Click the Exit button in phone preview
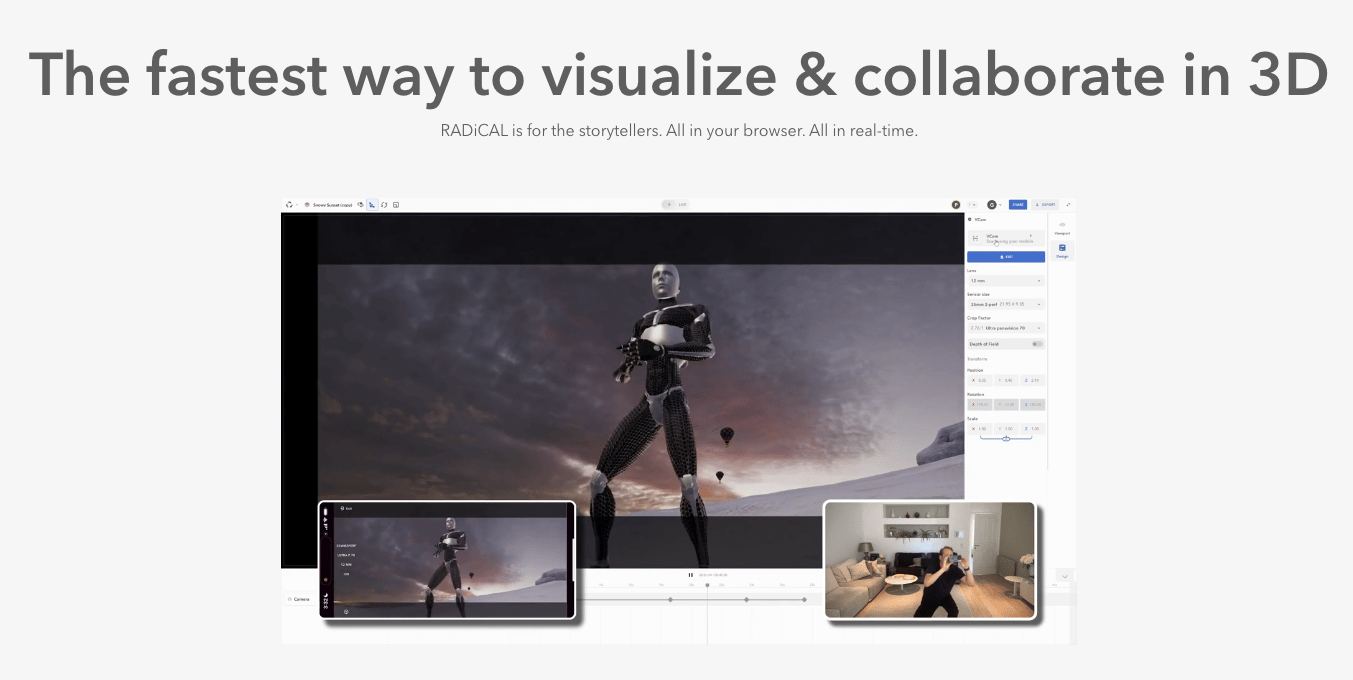The height and width of the screenshot is (680, 1353). (346, 508)
